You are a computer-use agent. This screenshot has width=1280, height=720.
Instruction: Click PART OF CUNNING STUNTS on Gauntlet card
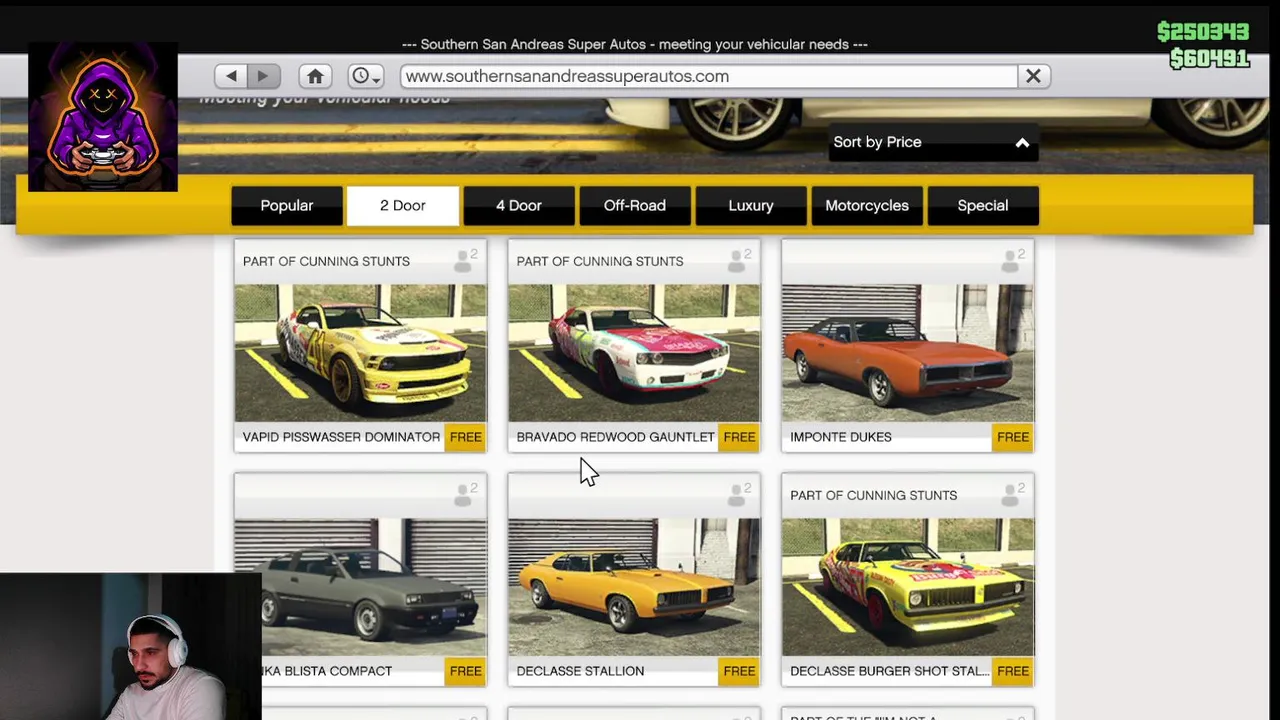600,261
